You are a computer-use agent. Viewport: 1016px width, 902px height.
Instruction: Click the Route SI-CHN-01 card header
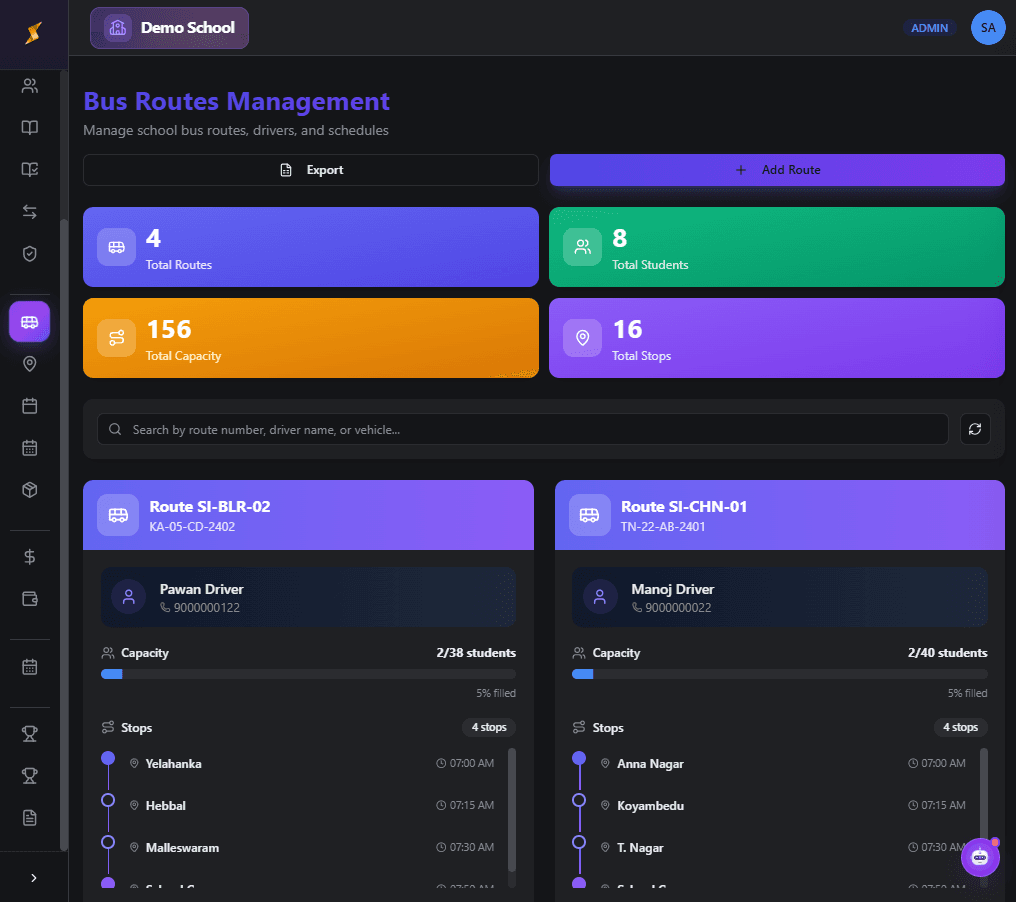779,515
